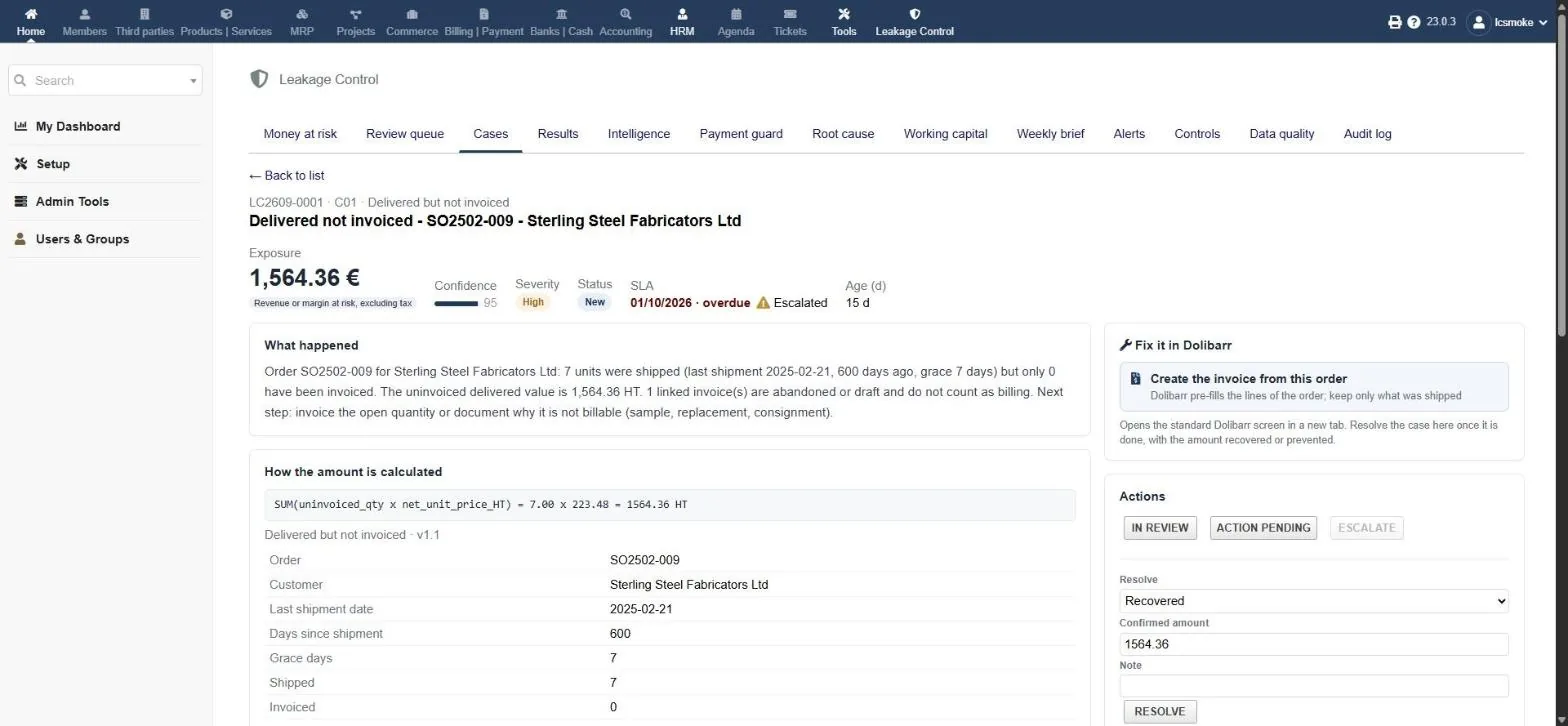Open the Weekly brief tab
The width and height of the screenshot is (1568, 726).
tap(1050, 133)
